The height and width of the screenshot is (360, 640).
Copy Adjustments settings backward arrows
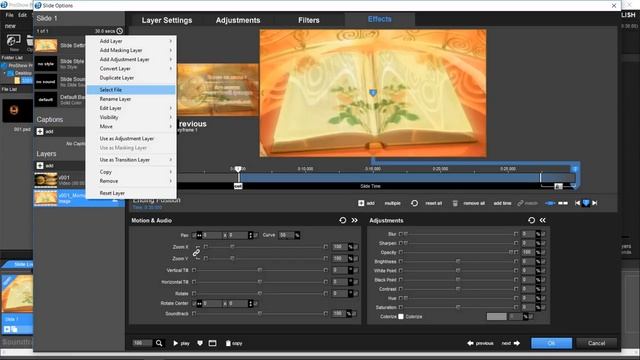point(543,220)
